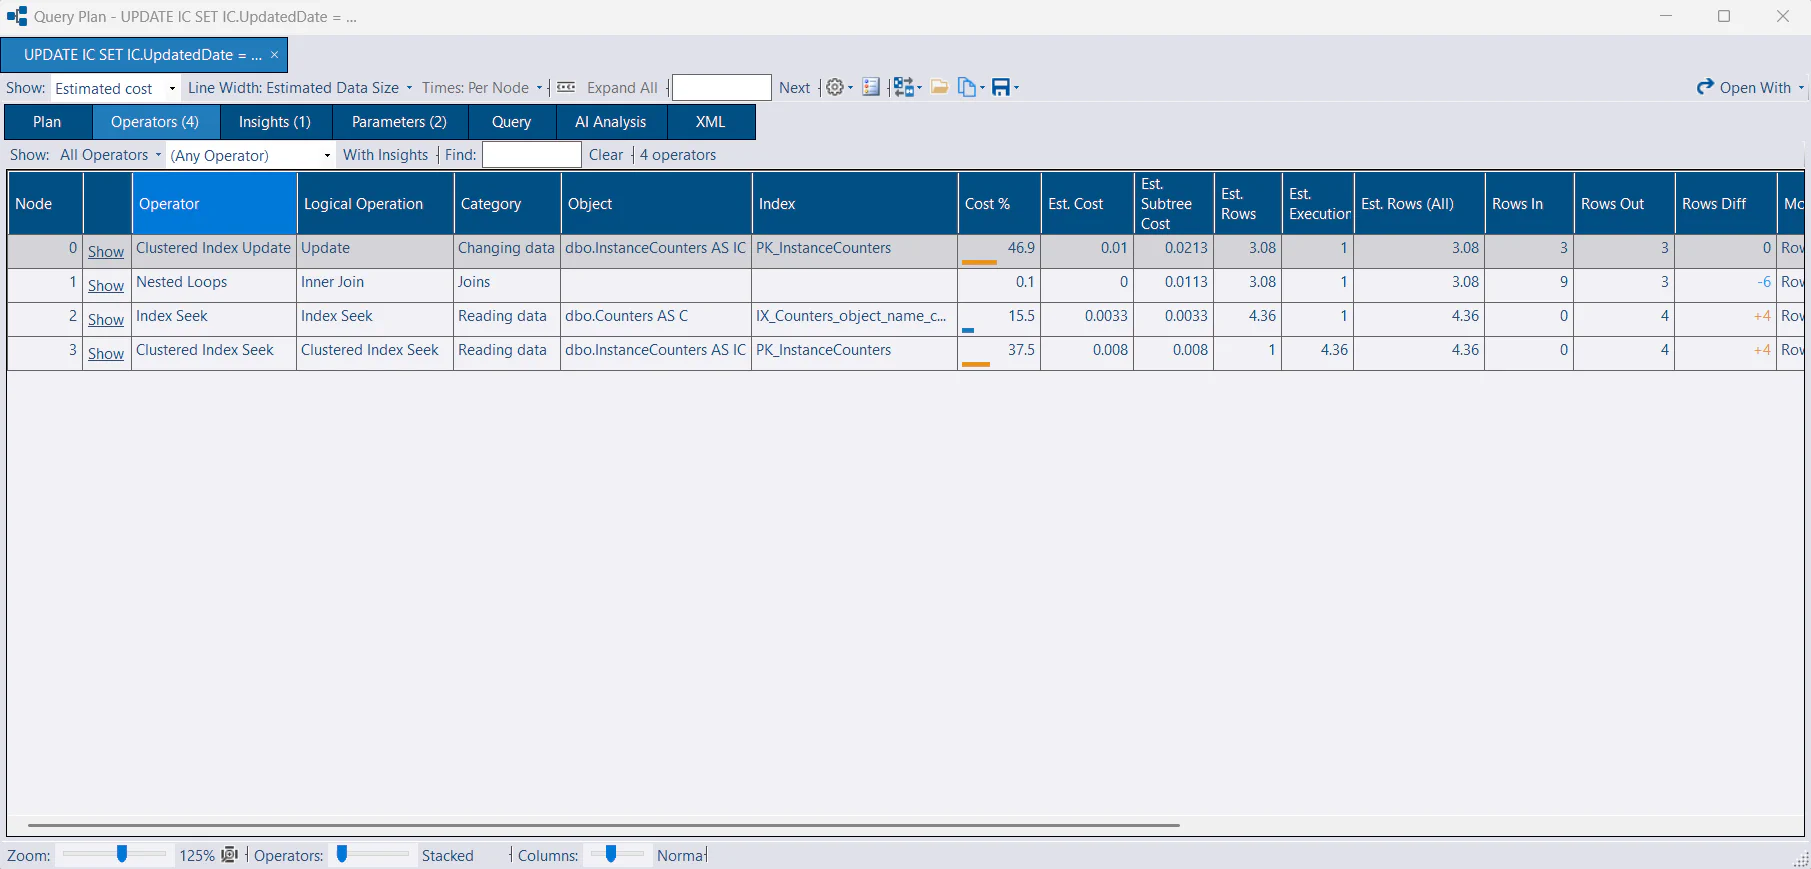Click the With Insights filter button
The width and height of the screenshot is (1811, 869).
pyautogui.click(x=385, y=155)
